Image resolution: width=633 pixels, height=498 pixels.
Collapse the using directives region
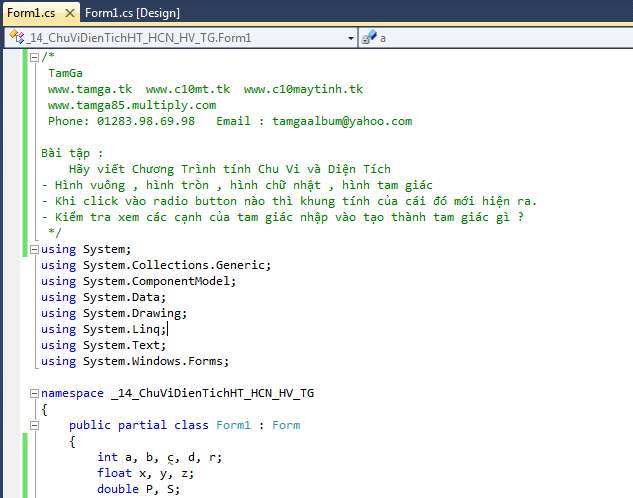pyautogui.click(x=34, y=249)
